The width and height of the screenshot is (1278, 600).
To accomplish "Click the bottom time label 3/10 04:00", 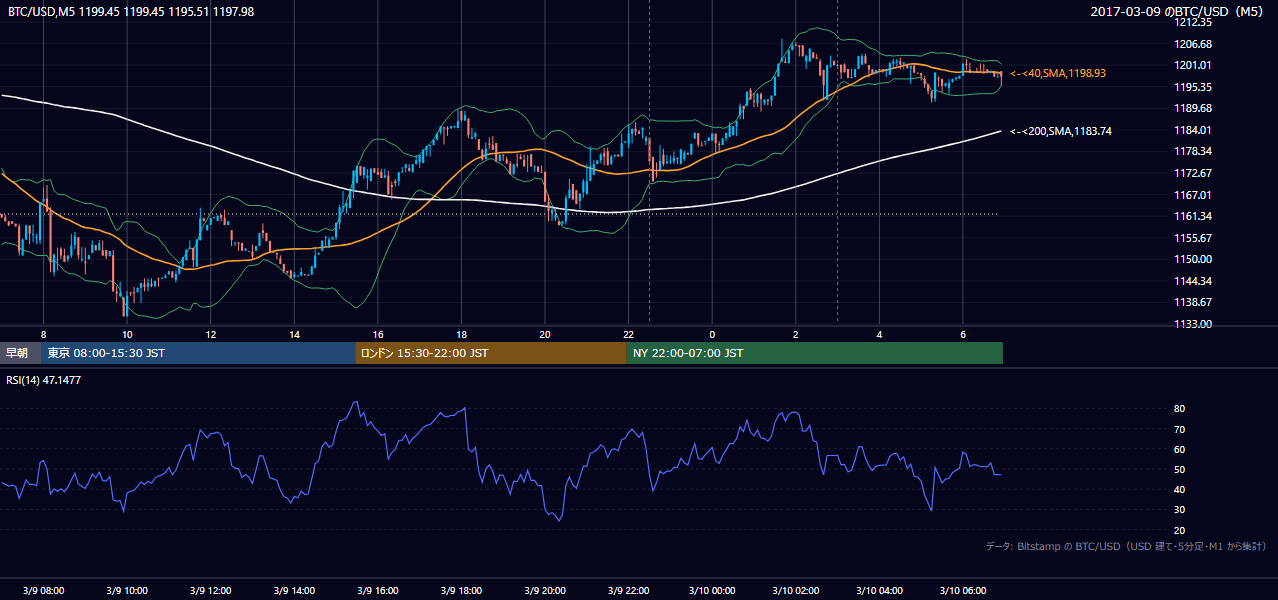I will point(879,591).
